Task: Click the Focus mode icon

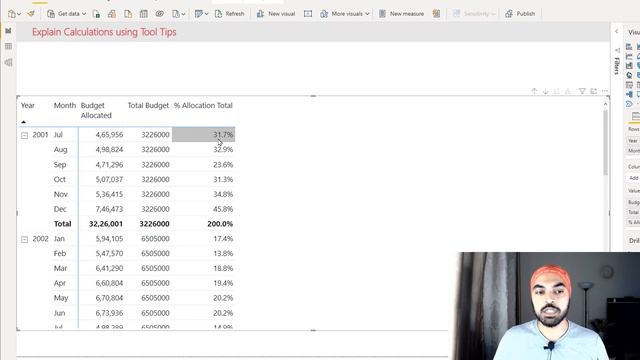Action: tap(593, 91)
